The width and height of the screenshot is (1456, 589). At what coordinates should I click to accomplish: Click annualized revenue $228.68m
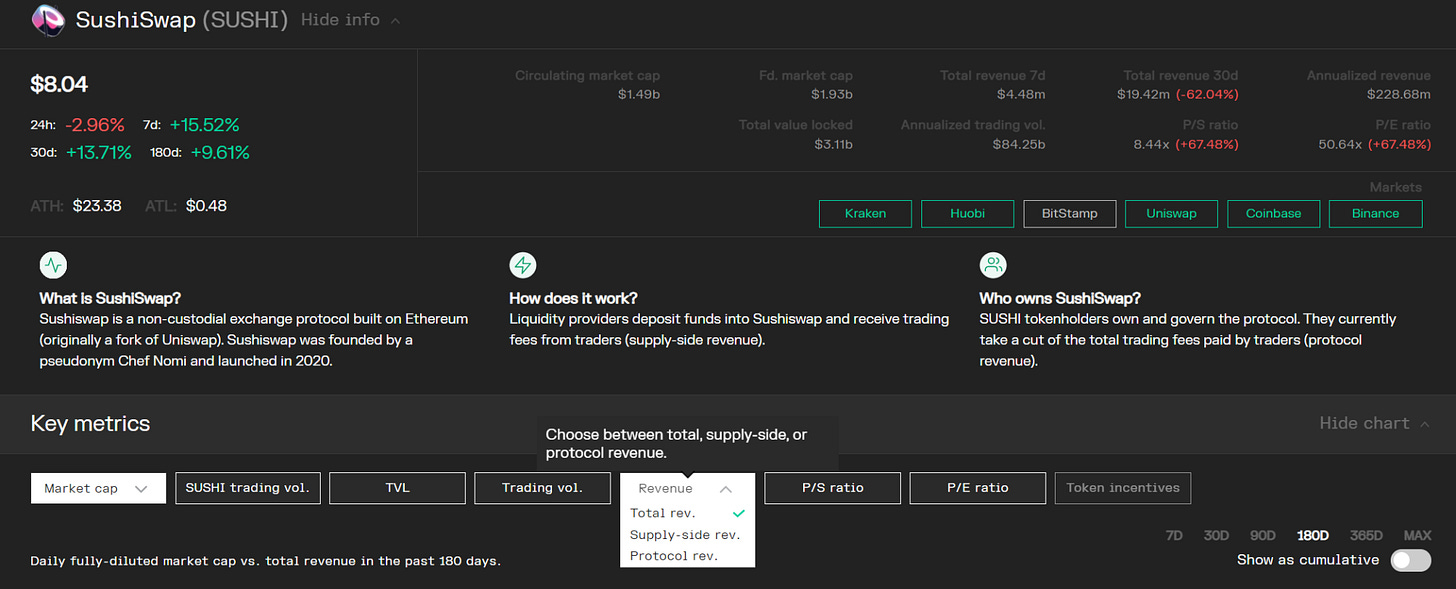tap(1399, 95)
